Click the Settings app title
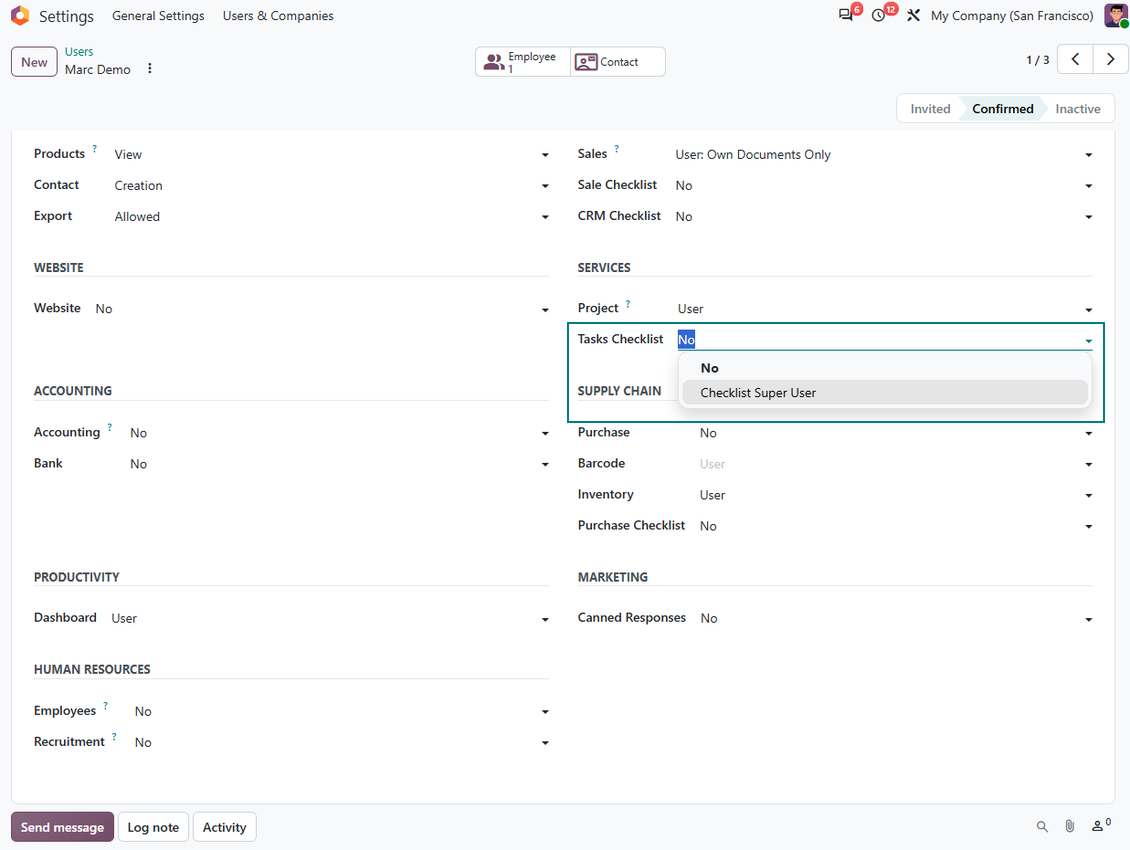The width and height of the screenshot is (1130, 850). 66,16
